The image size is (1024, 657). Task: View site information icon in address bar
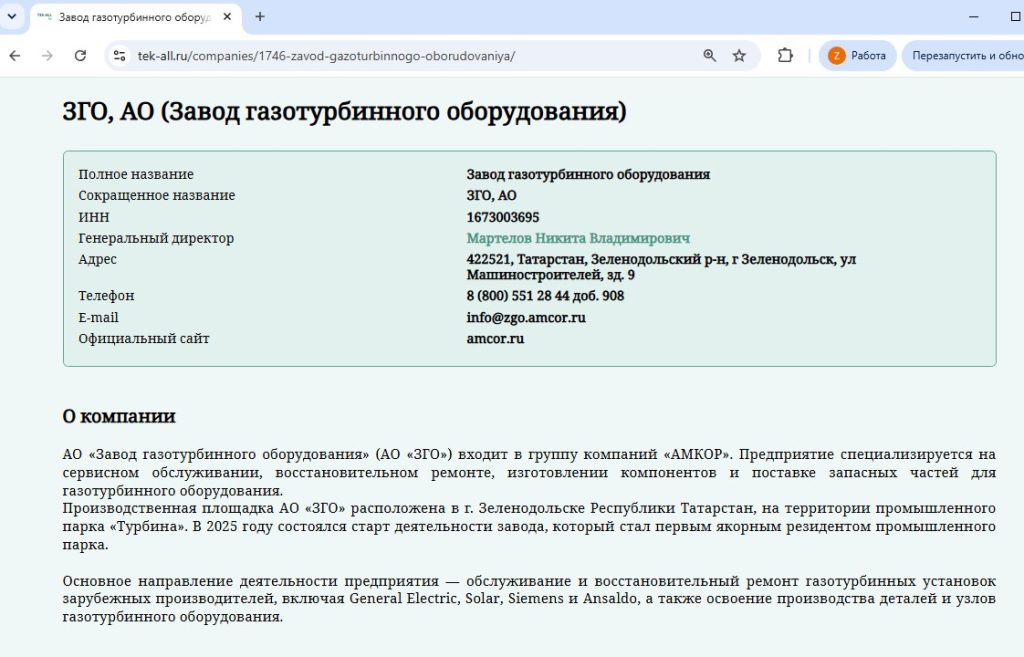pyautogui.click(x=120, y=56)
